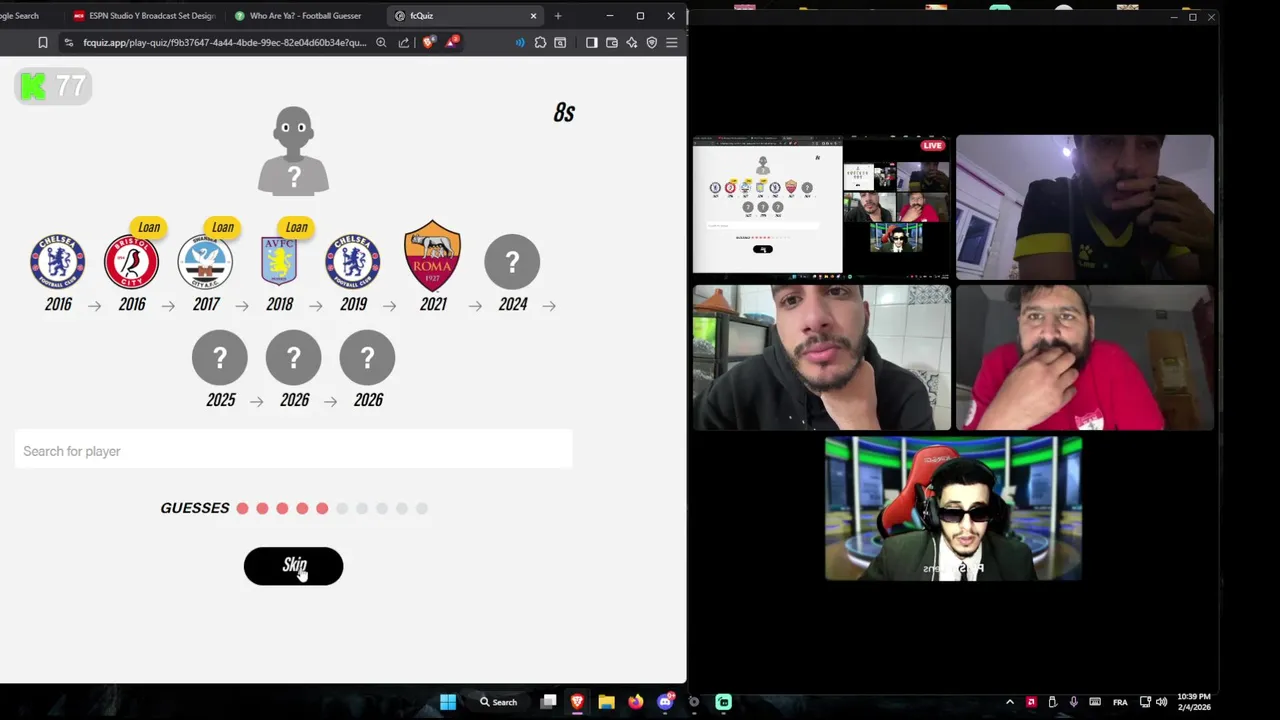Click the bookmark icon in browser toolbar
This screenshot has height=720, width=1280.
43,43
